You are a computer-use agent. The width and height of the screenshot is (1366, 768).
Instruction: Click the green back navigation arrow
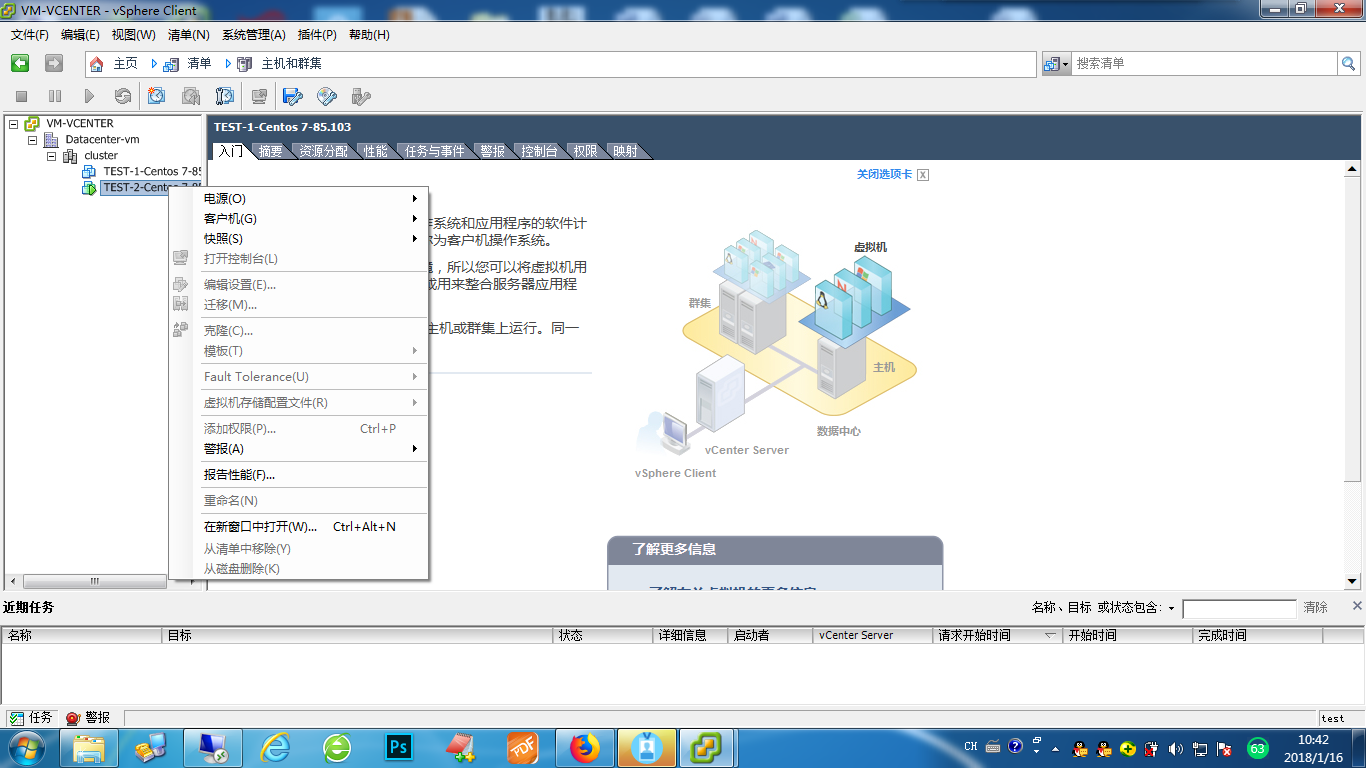[20, 63]
